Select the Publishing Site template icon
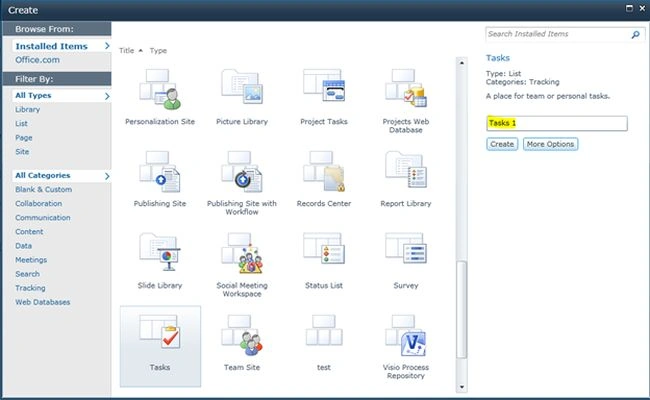The image size is (650, 400). [x=160, y=171]
